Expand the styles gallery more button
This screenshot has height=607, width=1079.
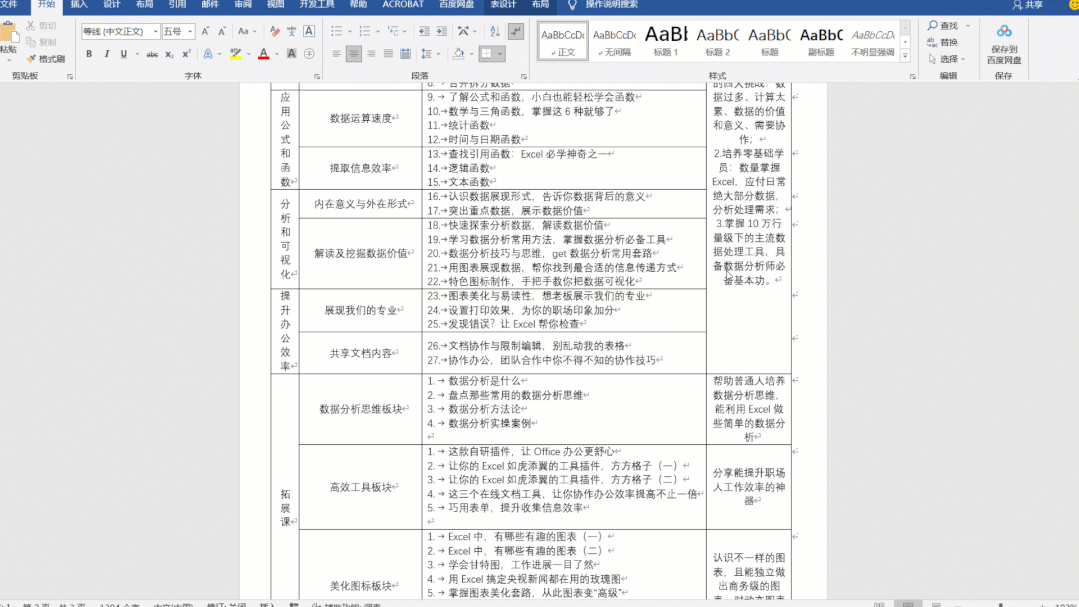[905, 56]
